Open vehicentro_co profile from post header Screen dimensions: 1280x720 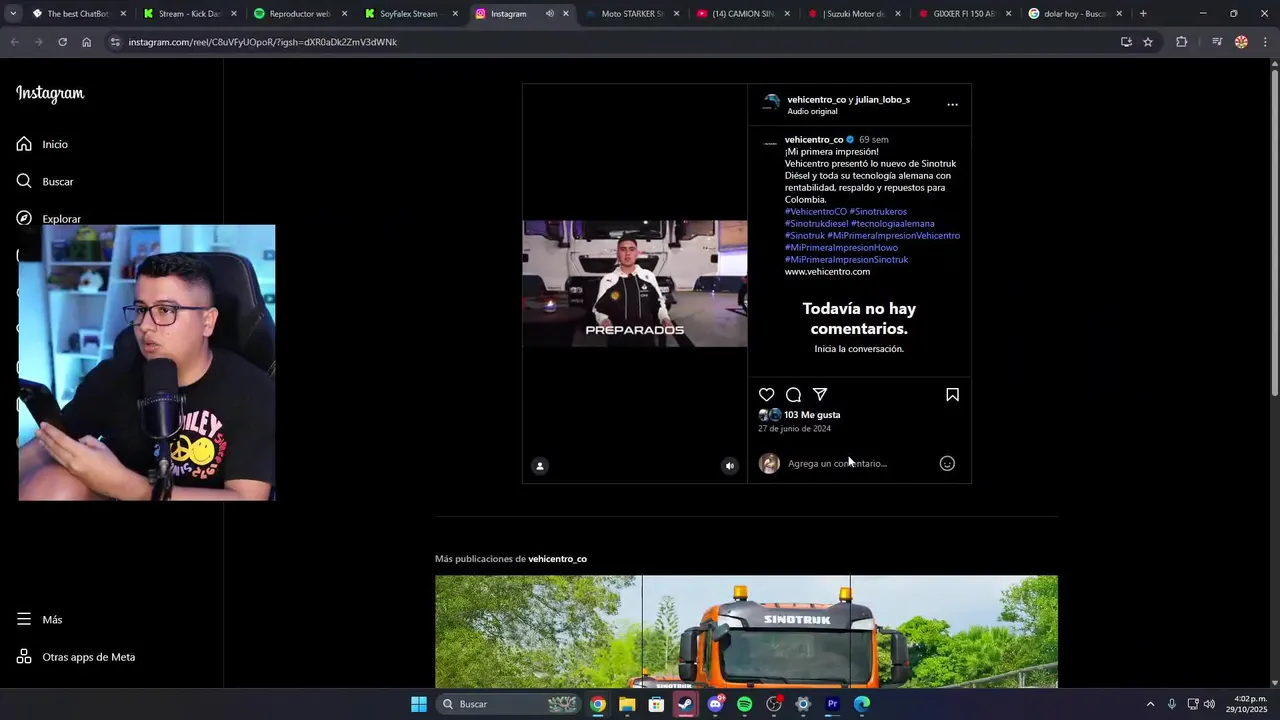click(816, 99)
